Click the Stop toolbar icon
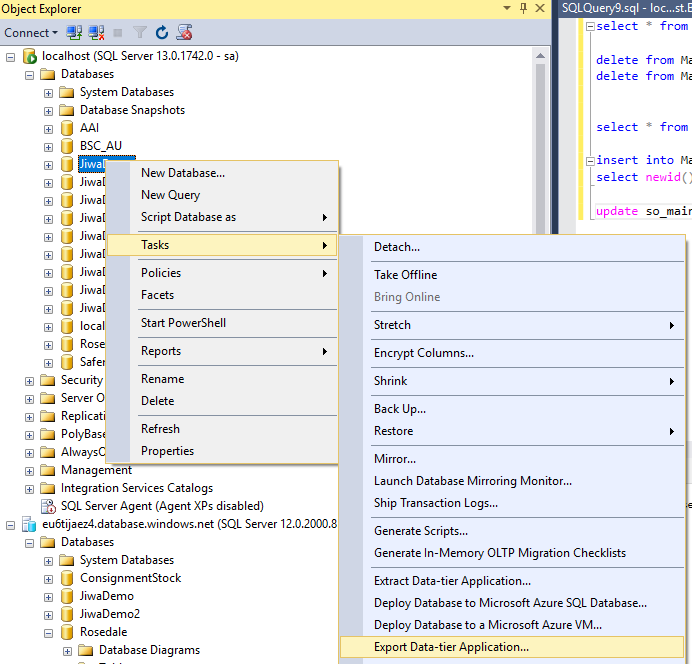The height and width of the screenshot is (664, 692). (x=117, y=33)
